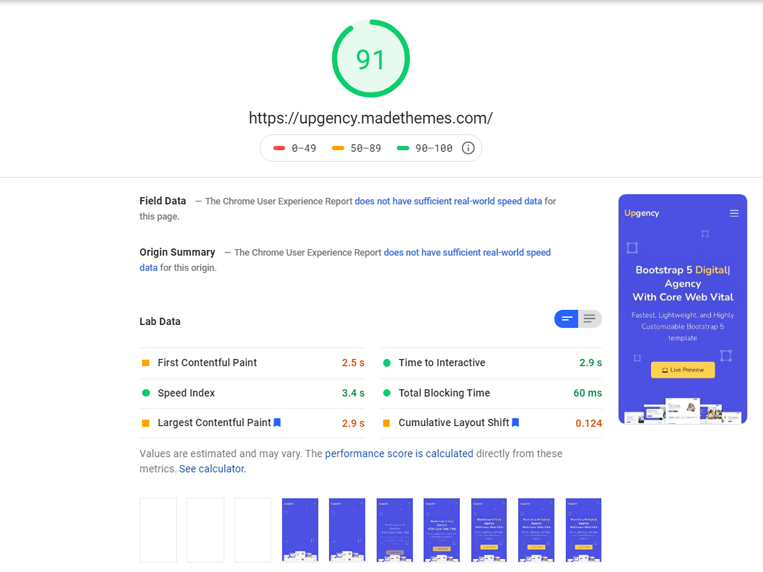Expand the Total Blocking Time metric row

[x=492, y=393]
